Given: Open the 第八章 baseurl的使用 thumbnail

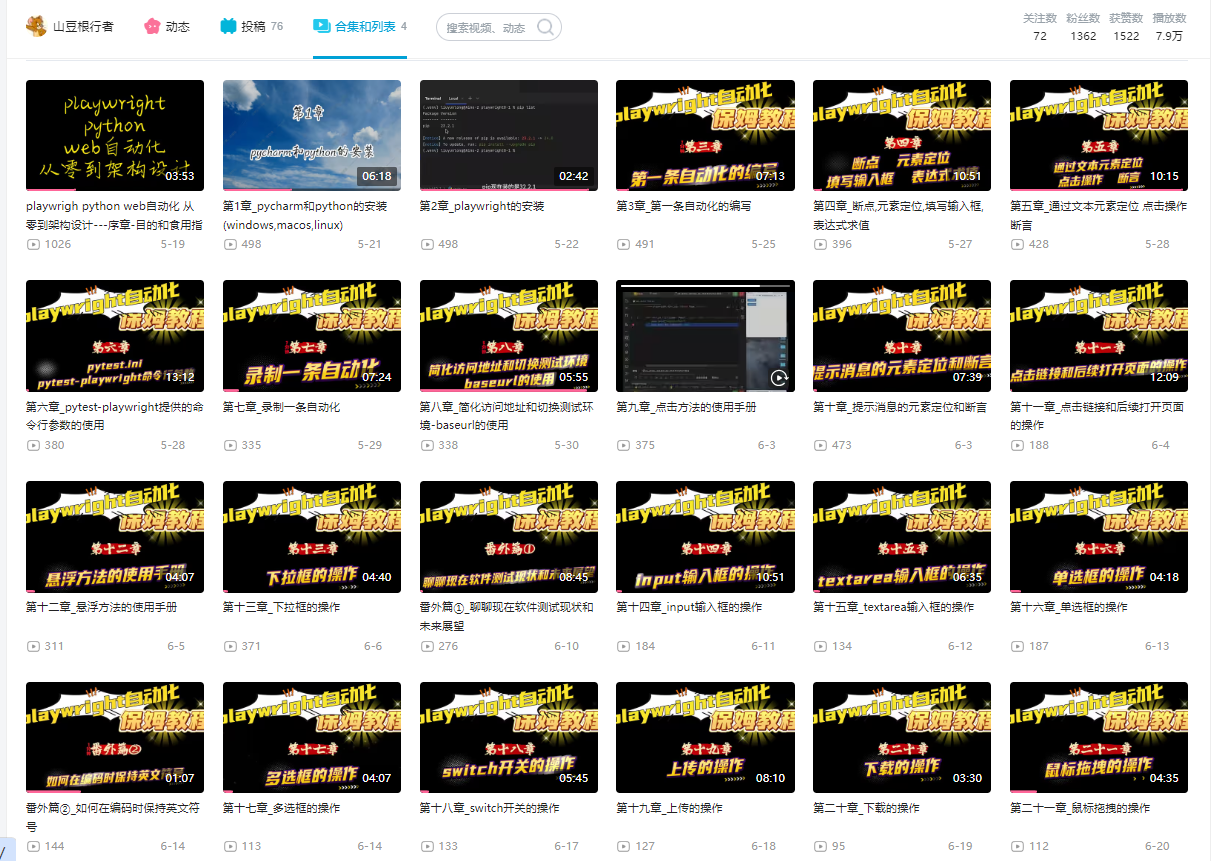Looking at the screenshot, I should coord(509,336).
